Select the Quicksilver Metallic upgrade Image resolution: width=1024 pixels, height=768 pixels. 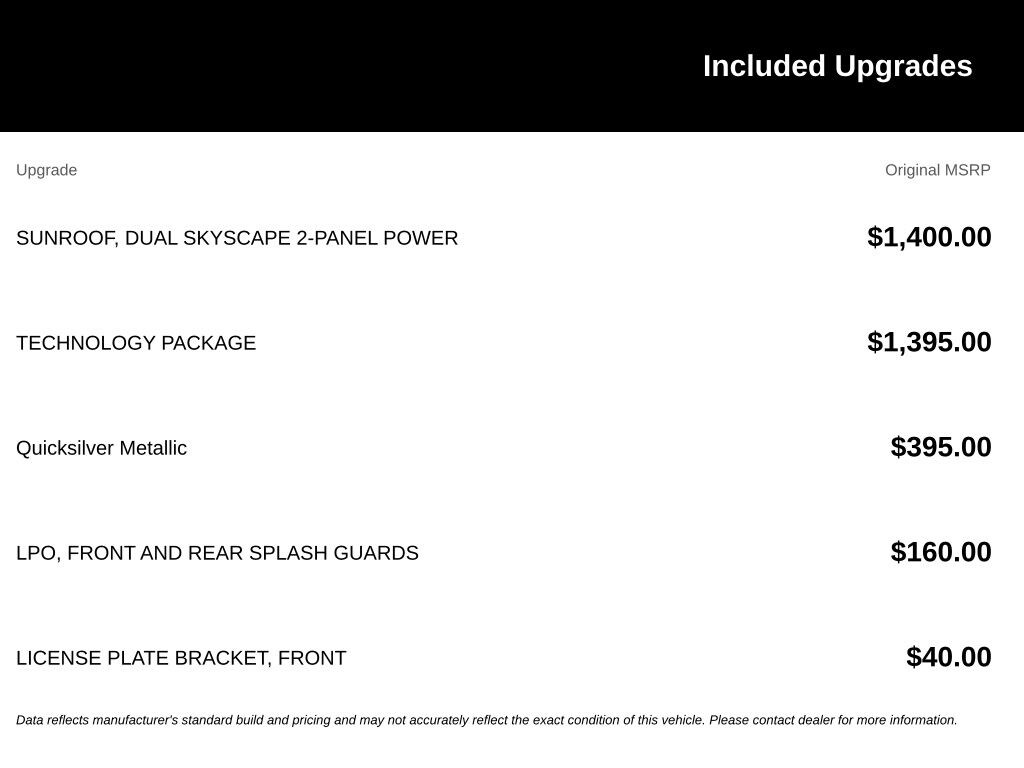click(101, 448)
